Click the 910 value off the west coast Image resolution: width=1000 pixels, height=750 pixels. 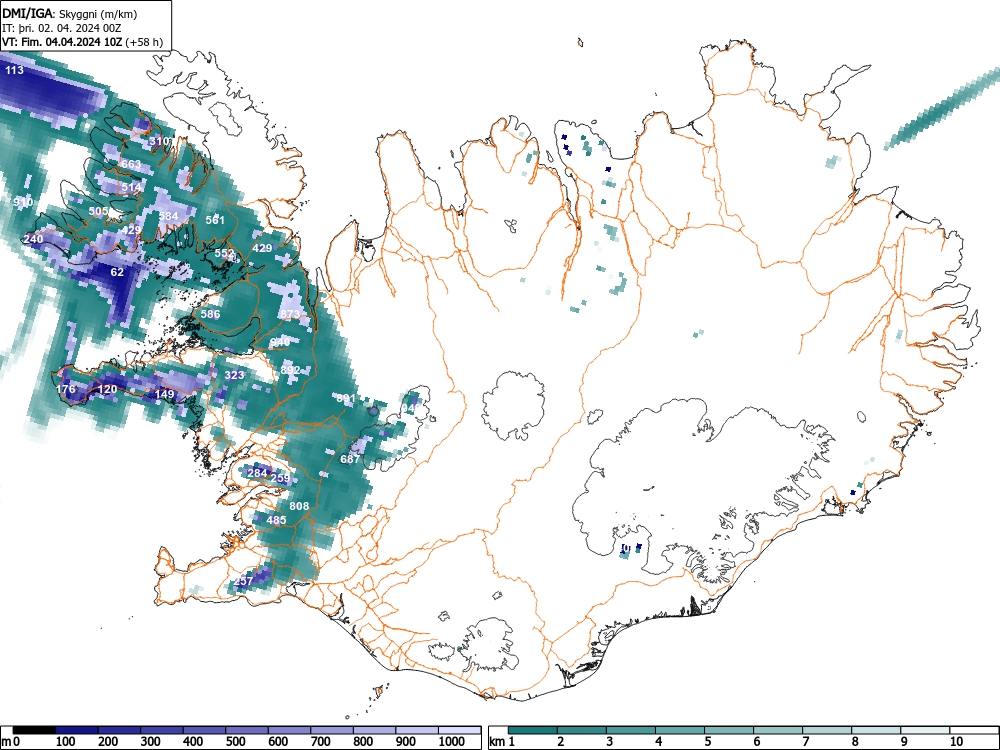pyautogui.click(x=23, y=202)
